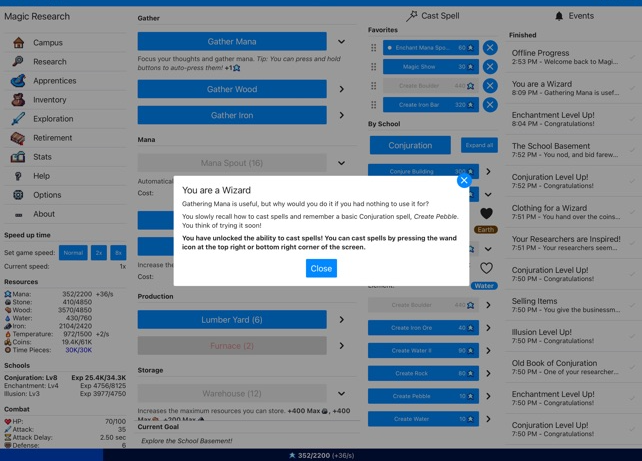Remove Enchant Mana Spout from favorites
This screenshot has width=642, height=461.
pos(490,47)
